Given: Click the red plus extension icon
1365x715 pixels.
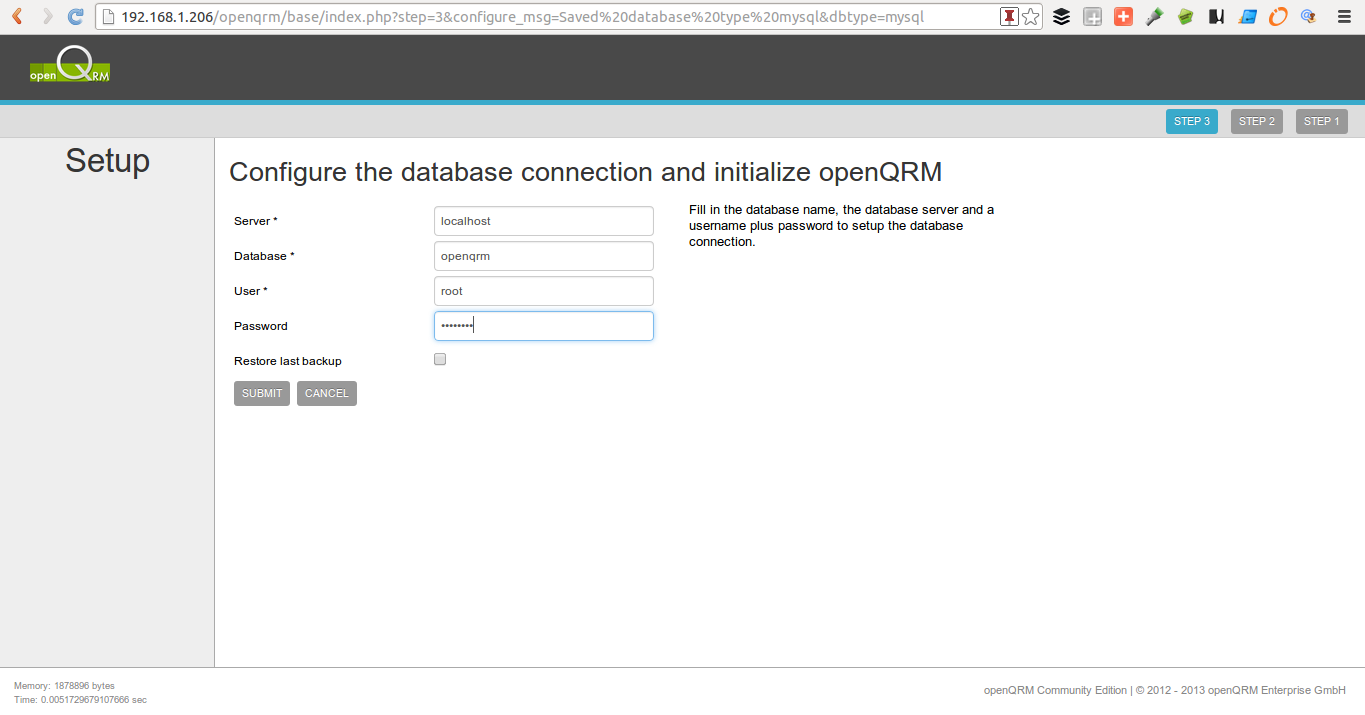Looking at the screenshot, I should (1122, 16).
